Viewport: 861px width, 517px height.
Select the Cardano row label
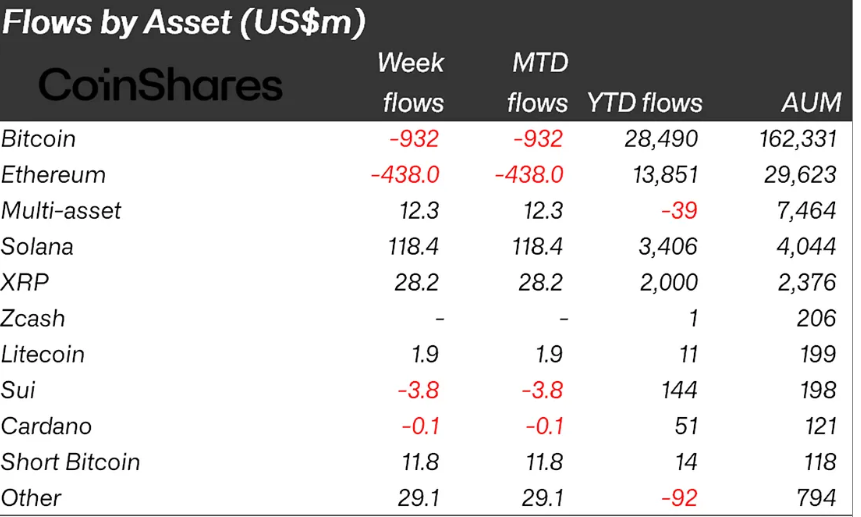[47, 426]
